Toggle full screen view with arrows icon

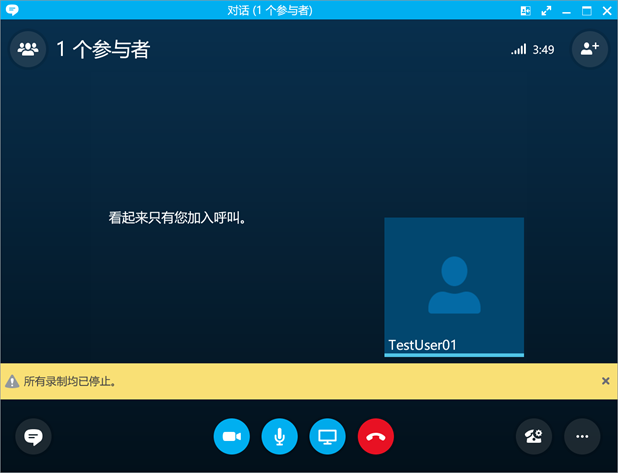(546, 11)
